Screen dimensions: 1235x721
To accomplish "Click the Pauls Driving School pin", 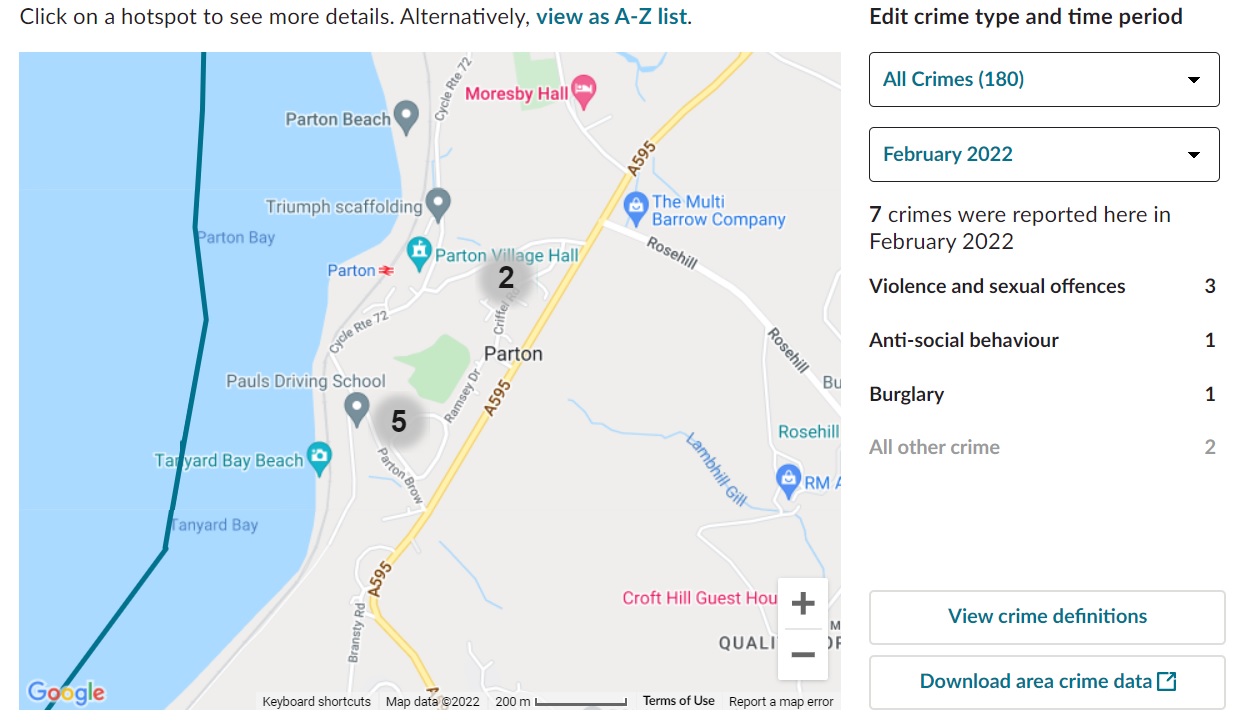I will [x=356, y=406].
